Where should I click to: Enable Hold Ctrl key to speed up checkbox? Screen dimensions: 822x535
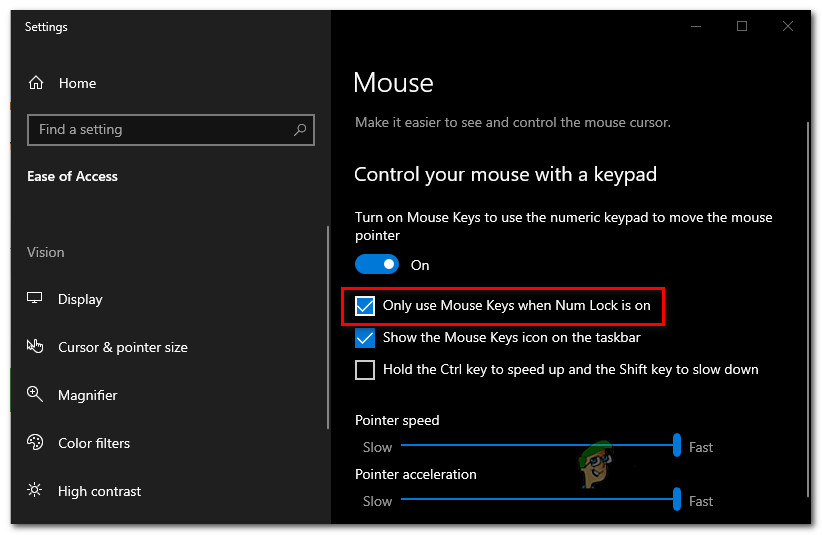[x=365, y=370]
